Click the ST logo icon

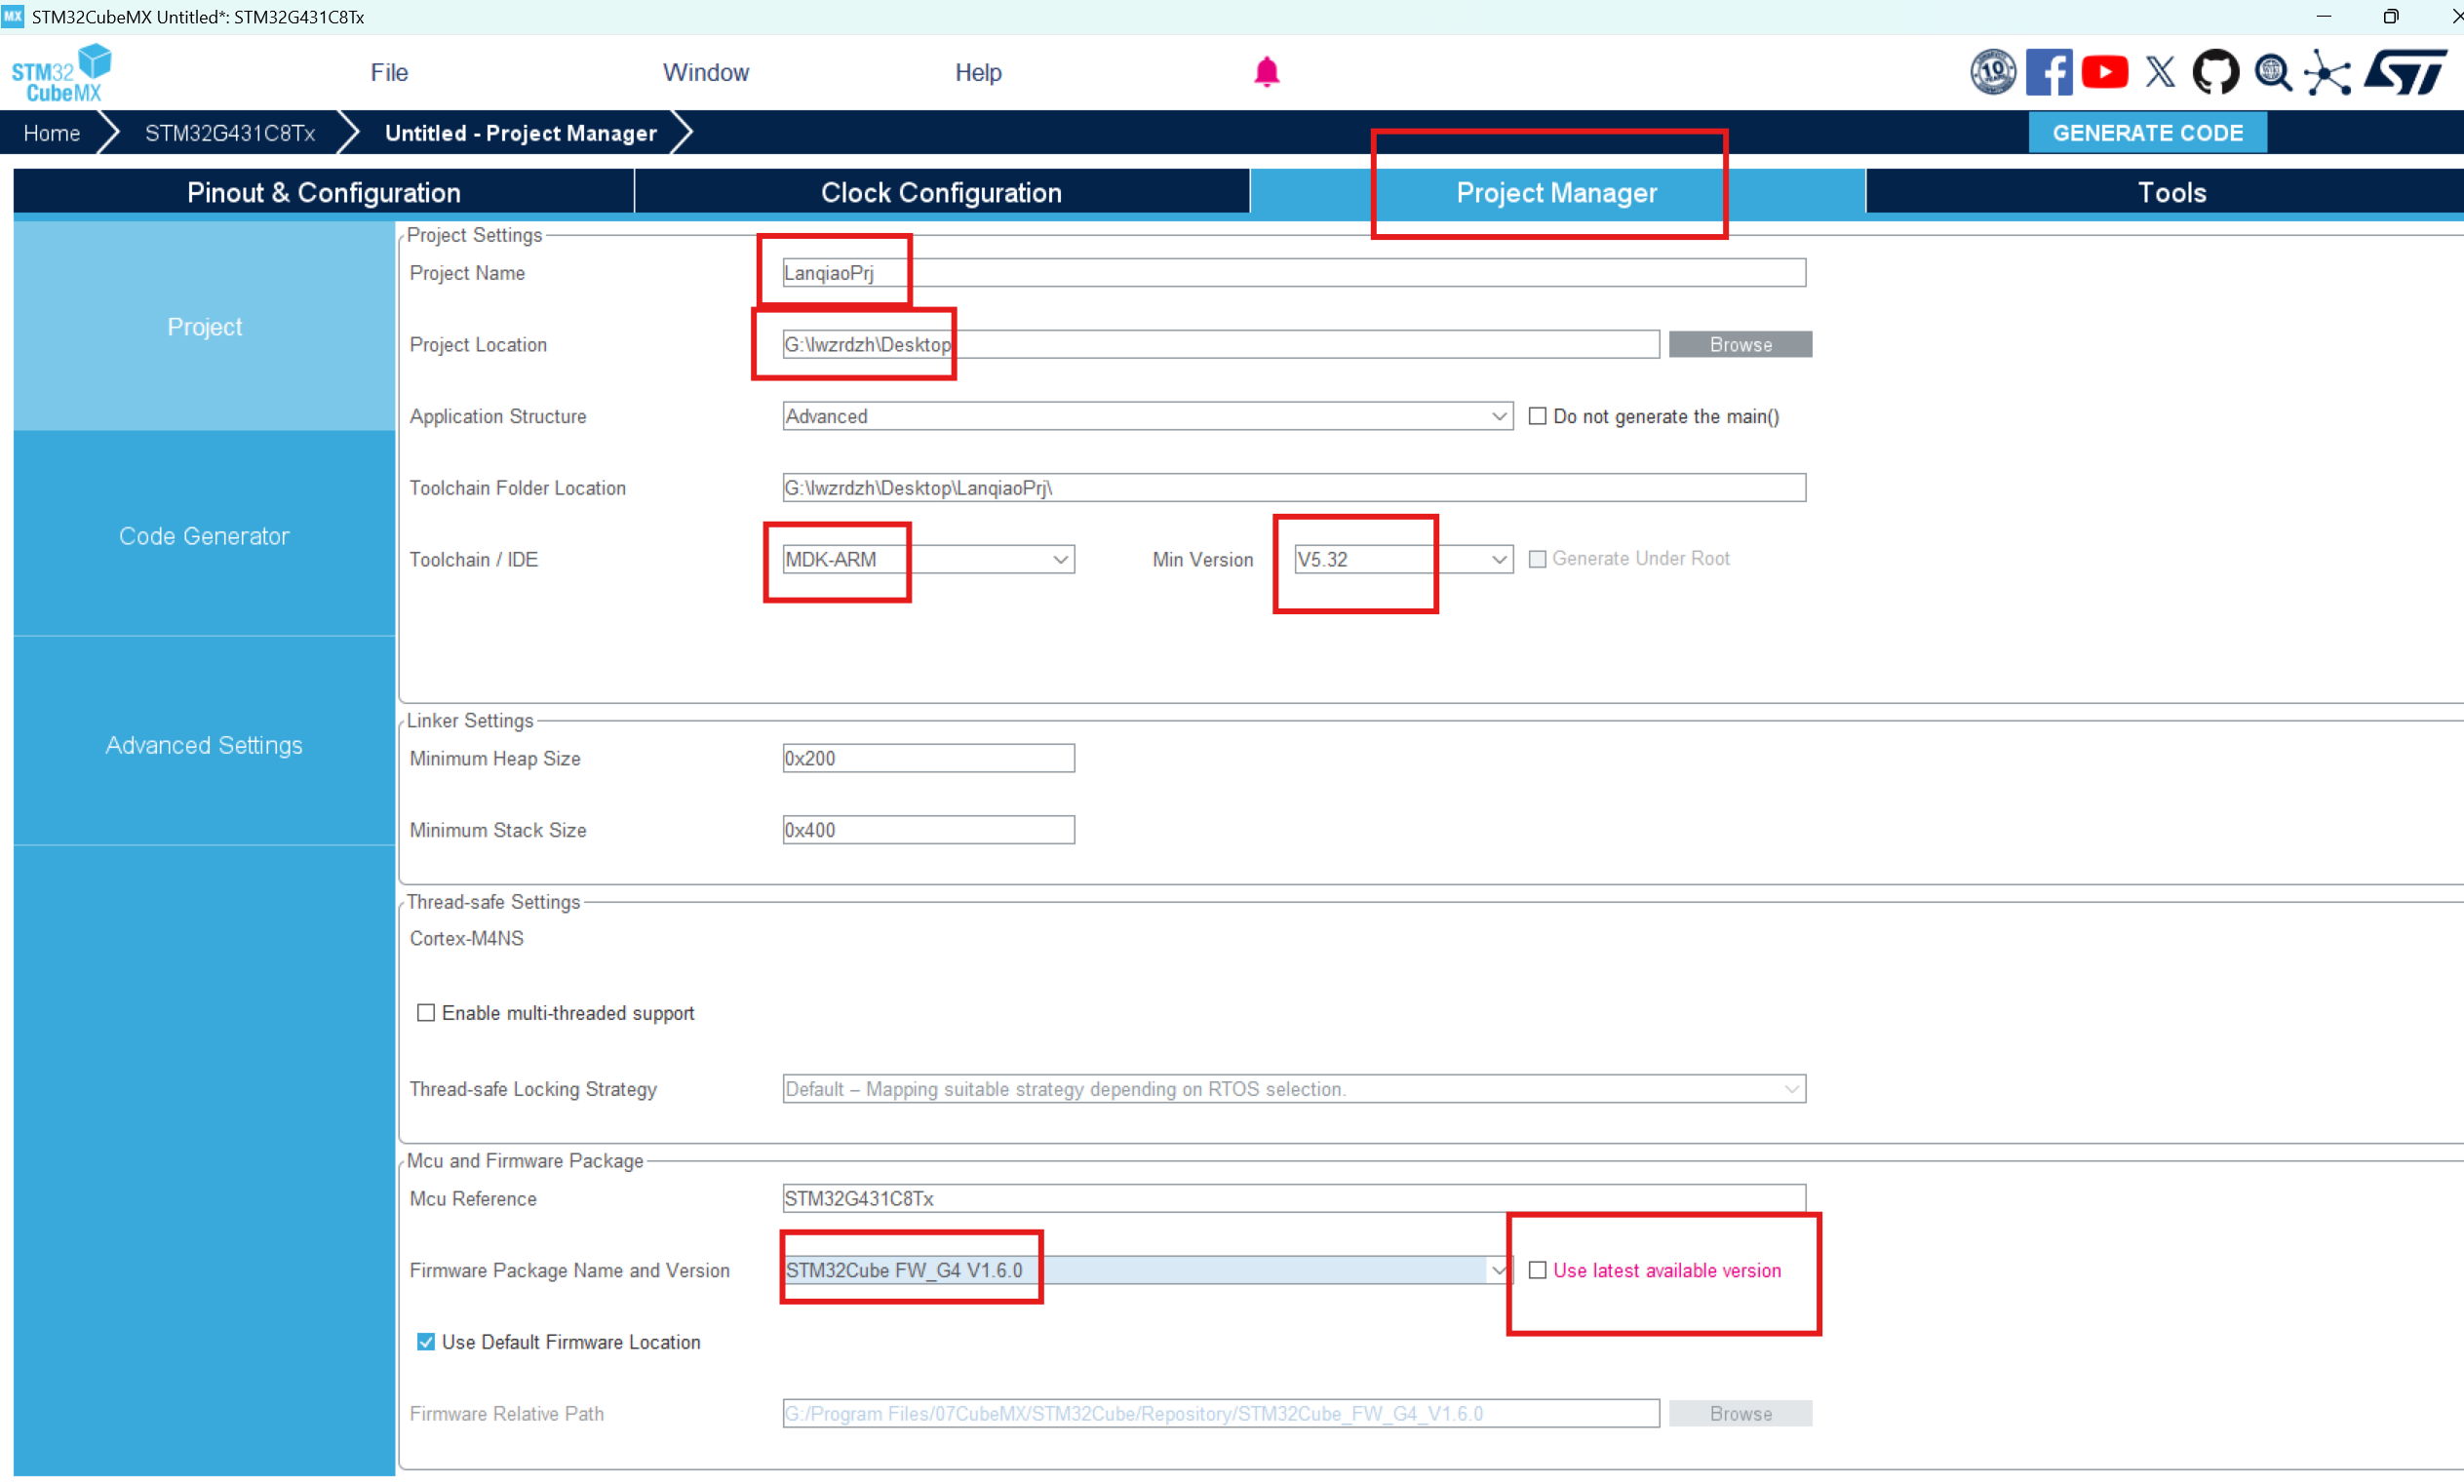pyautogui.click(x=2406, y=72)
